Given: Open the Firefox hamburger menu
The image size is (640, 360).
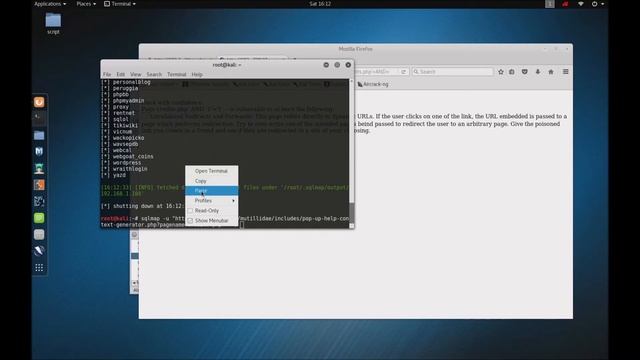Looking at the screenshot, I should [566, 72].
